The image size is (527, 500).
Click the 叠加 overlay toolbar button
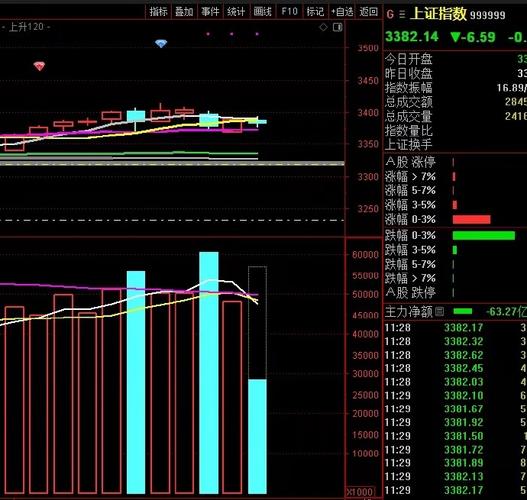point(184,12)
